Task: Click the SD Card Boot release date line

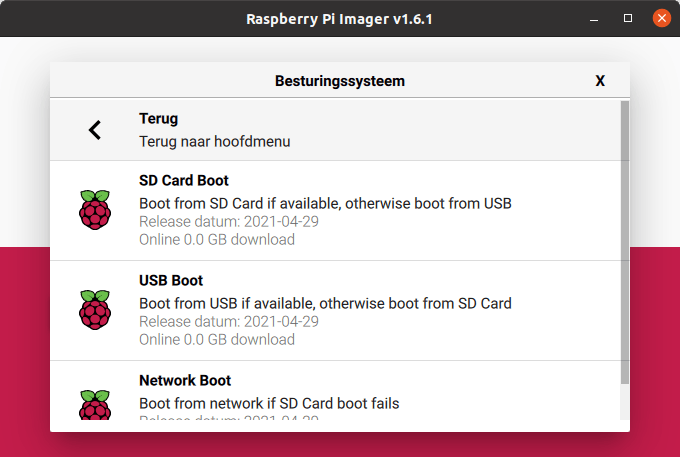Action: pyautogui.click(x=229, y=221)
